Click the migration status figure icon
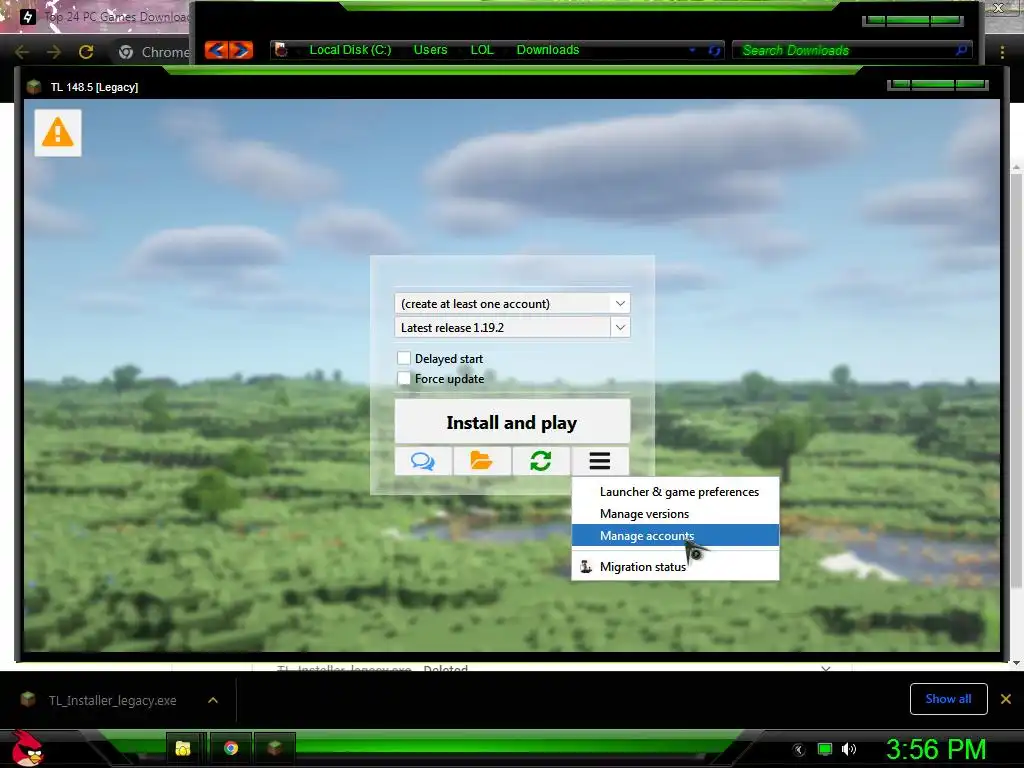 click(x=586, y=566)
